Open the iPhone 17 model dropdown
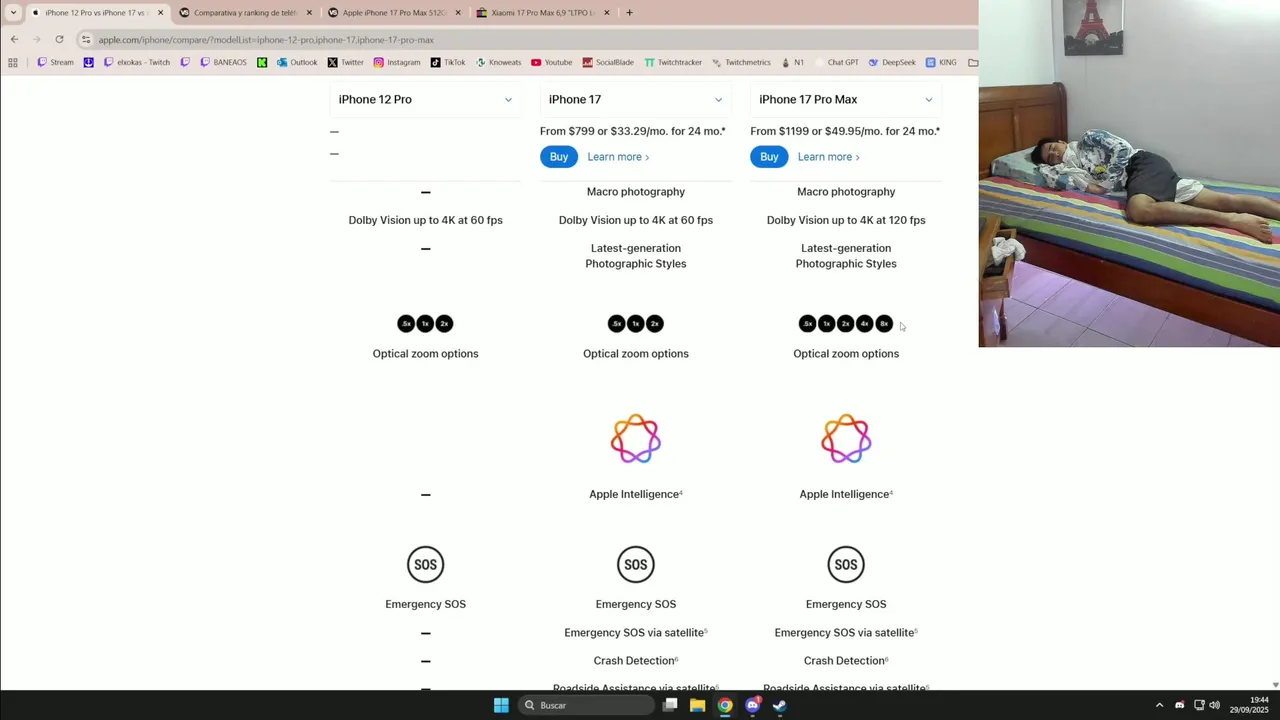 click(636, 99)
